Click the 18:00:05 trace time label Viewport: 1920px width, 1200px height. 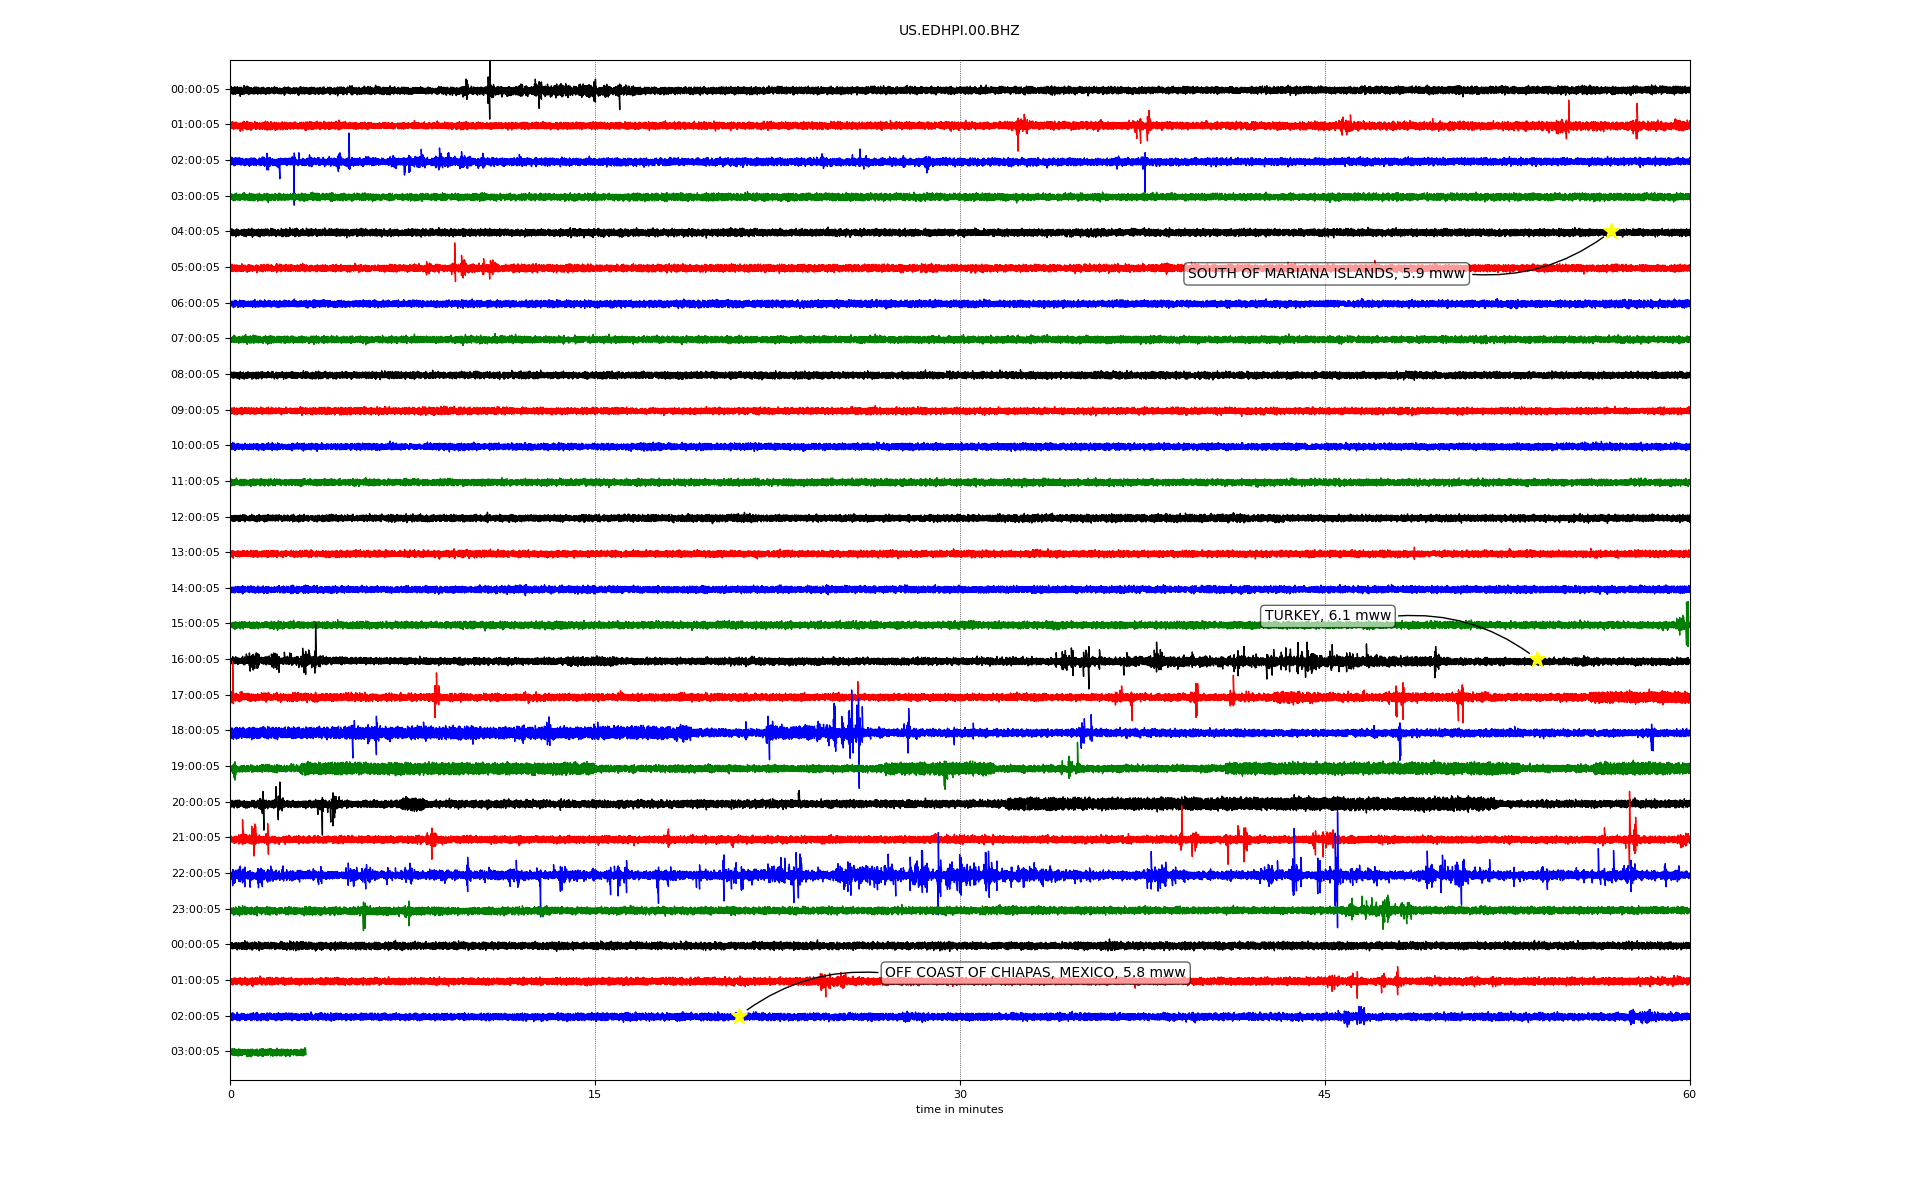(195, 731)
